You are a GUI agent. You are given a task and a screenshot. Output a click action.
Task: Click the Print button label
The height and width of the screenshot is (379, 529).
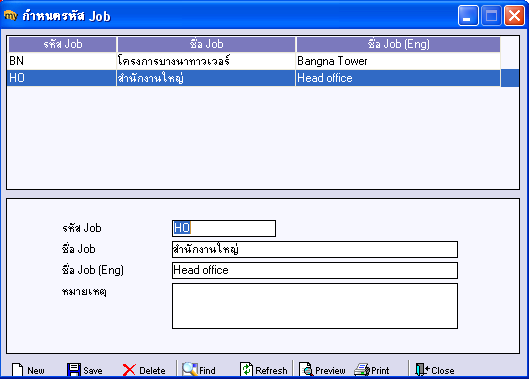[380, 371]
